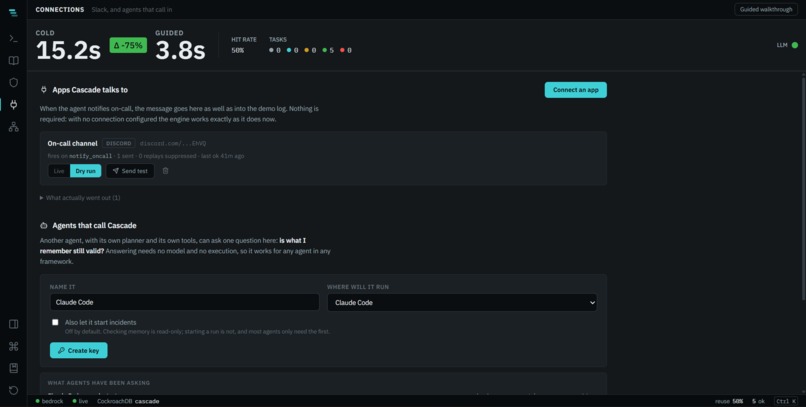Click CockroachDB cascade in status bar
The image size is (806, 407).
pyautogui.click(x=128, y=401)
